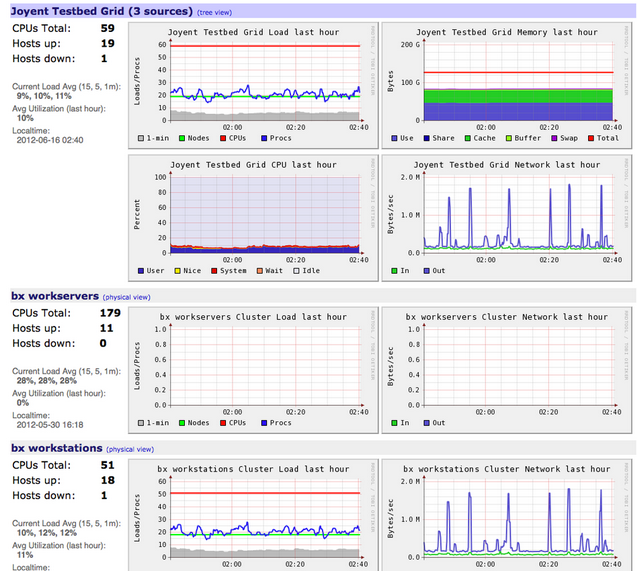The width and height of the screenshot is (638, 572).
Task: Click green In swatch in Grid Network legend
Action: (395, 270)
